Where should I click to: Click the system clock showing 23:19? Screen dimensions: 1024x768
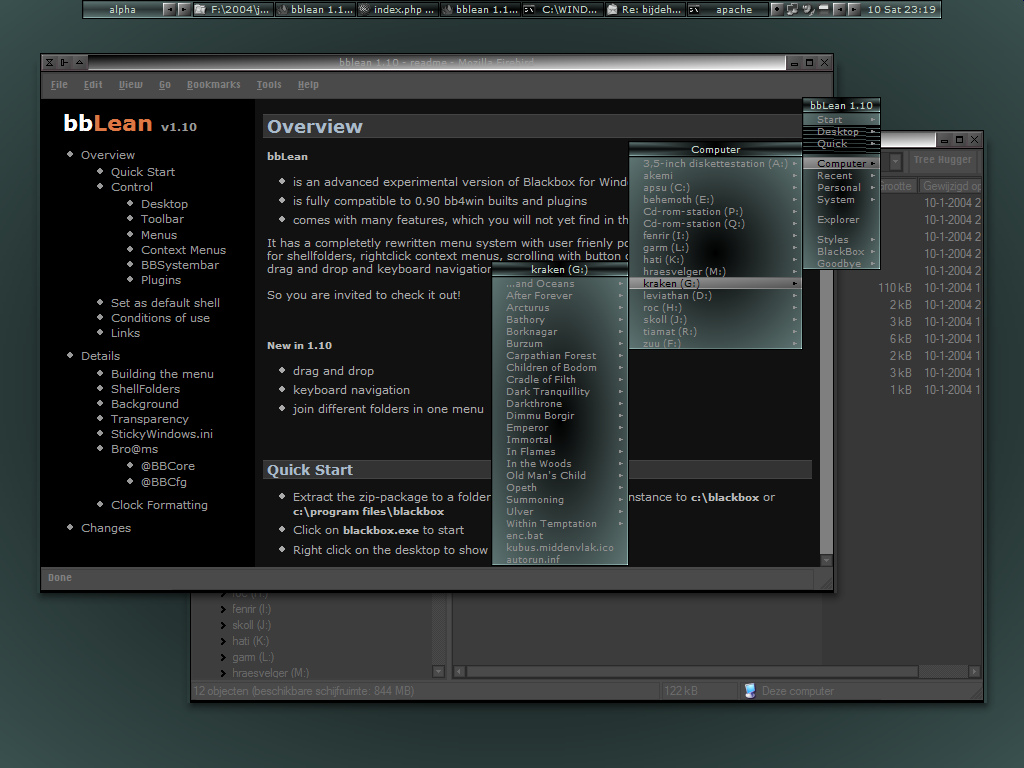[x=901, y=10]
